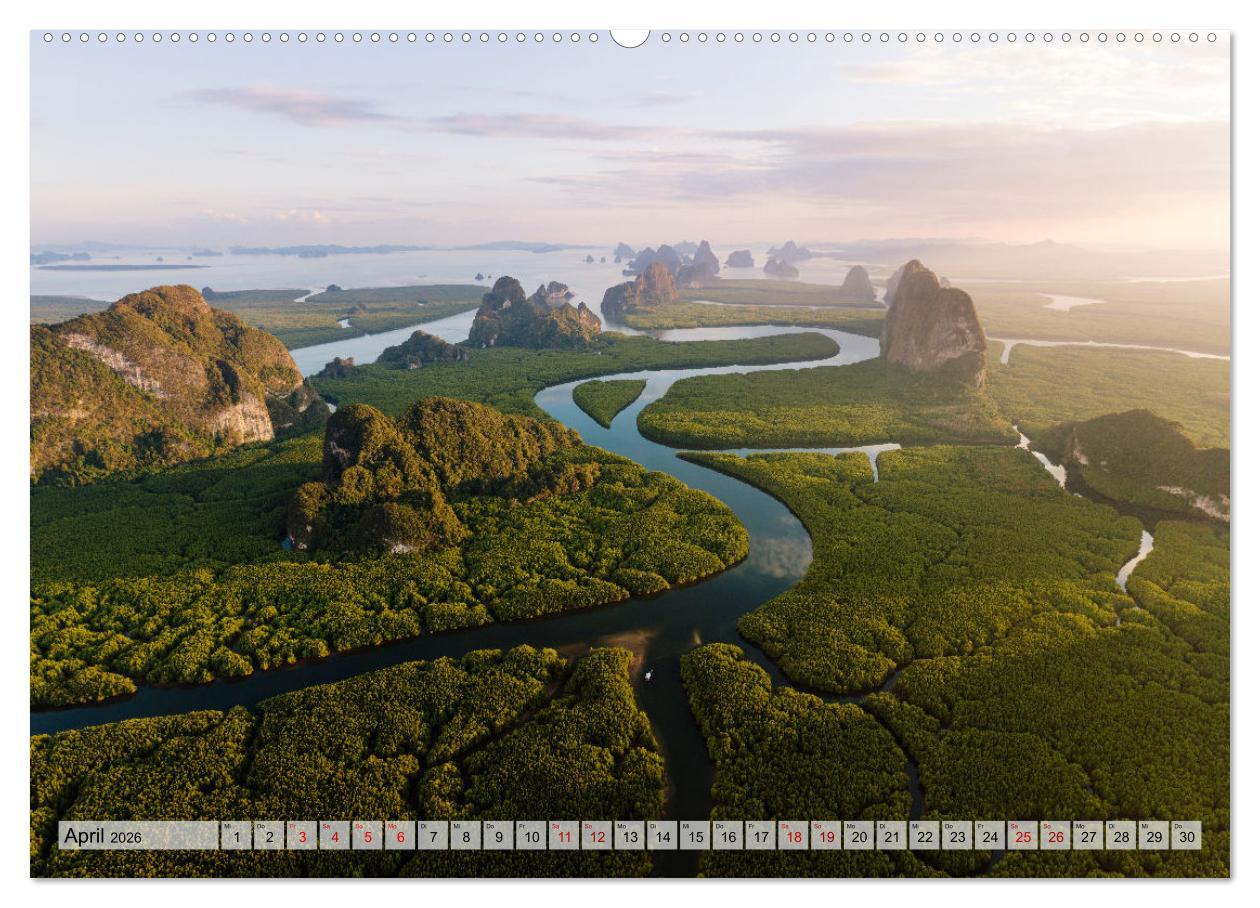Select the weekend date 4 in red

tap(334, 836)
